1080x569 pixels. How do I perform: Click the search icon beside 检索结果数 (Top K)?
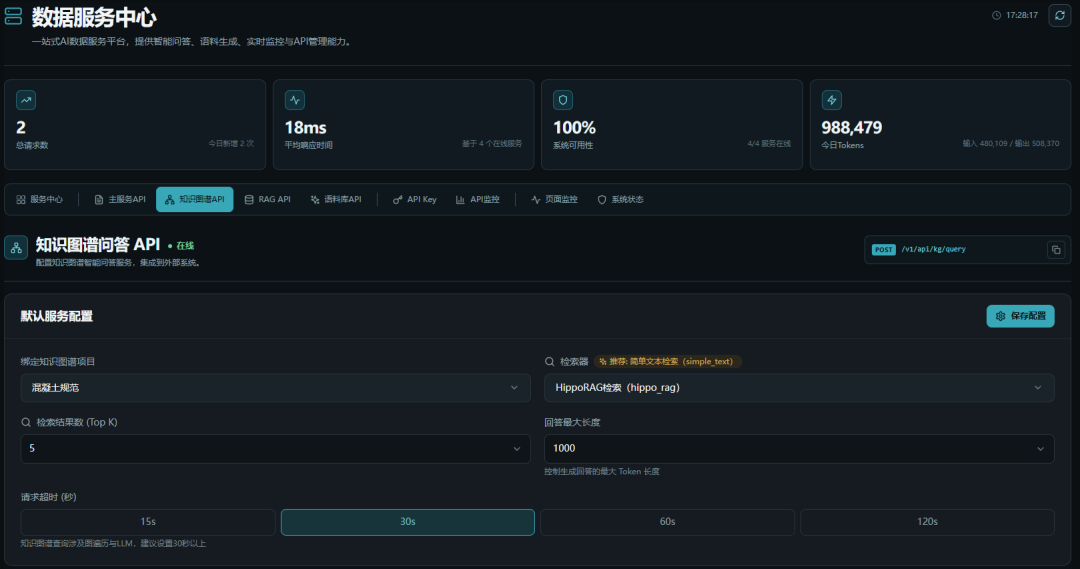click(x=25, y=422)
